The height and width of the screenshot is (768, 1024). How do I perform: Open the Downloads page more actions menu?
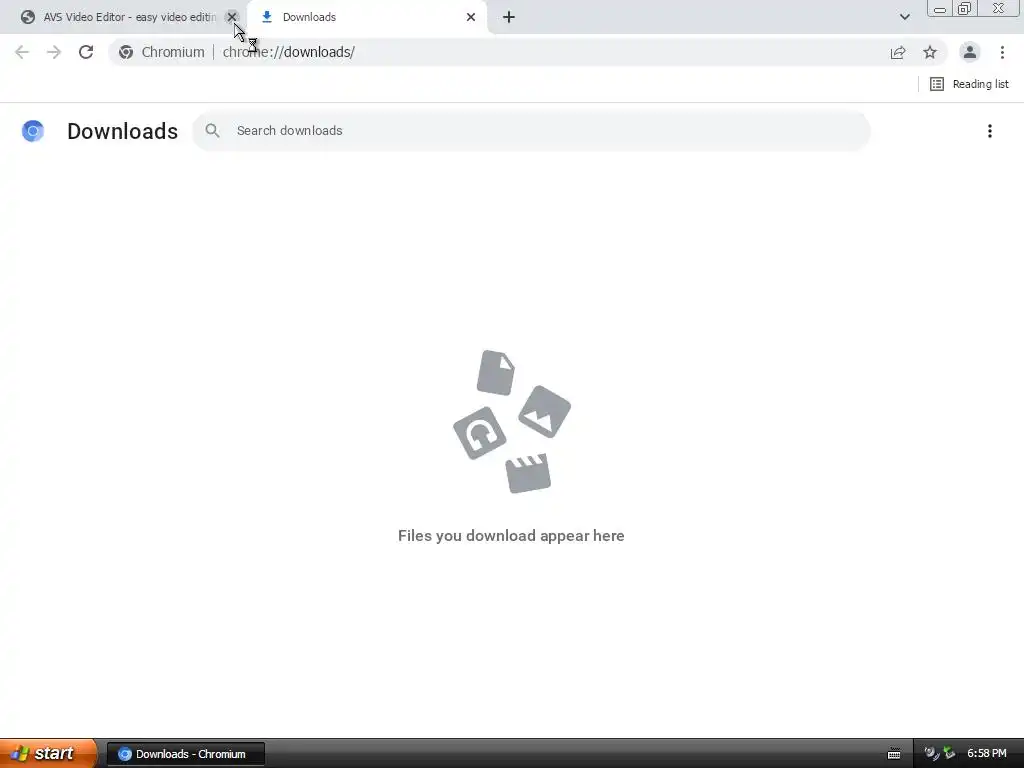pyautogui.click(x=990, y=131)
